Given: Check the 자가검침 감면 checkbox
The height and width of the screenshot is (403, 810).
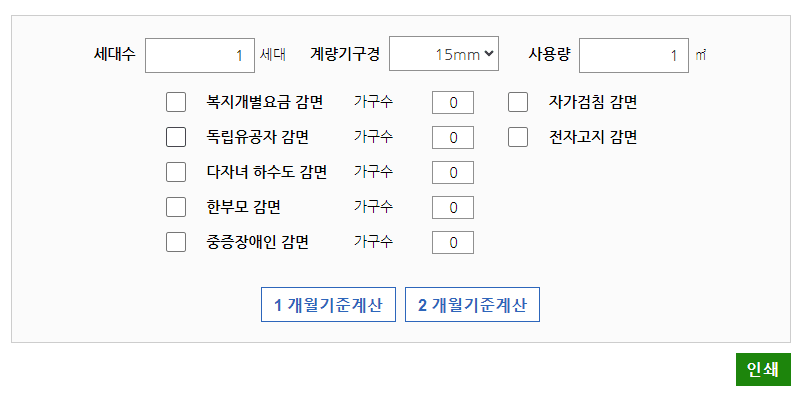Looking at the screenshot, I should tap(518, 102).
